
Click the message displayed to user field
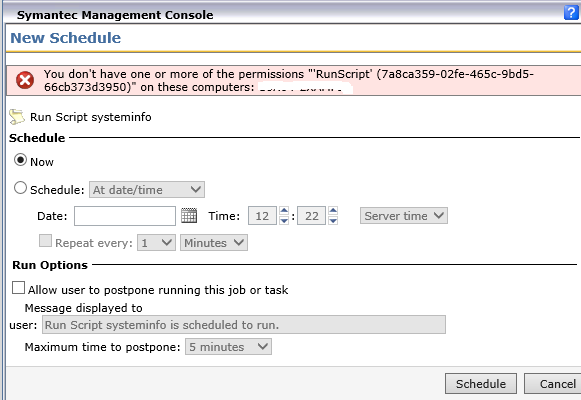point(244,325)
